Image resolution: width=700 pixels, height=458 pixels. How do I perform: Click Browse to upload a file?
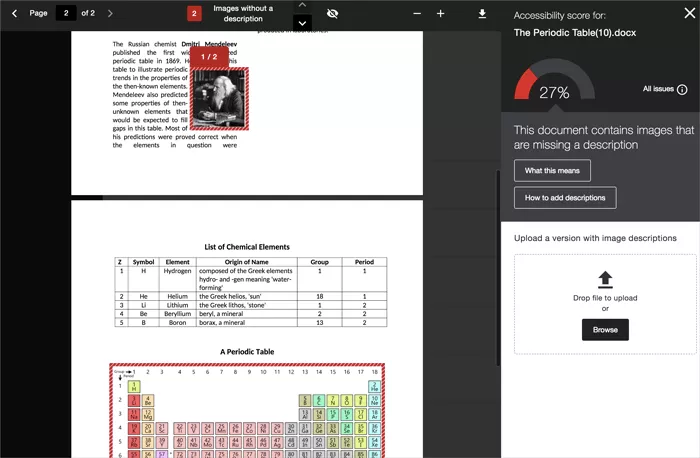[605, 330]
